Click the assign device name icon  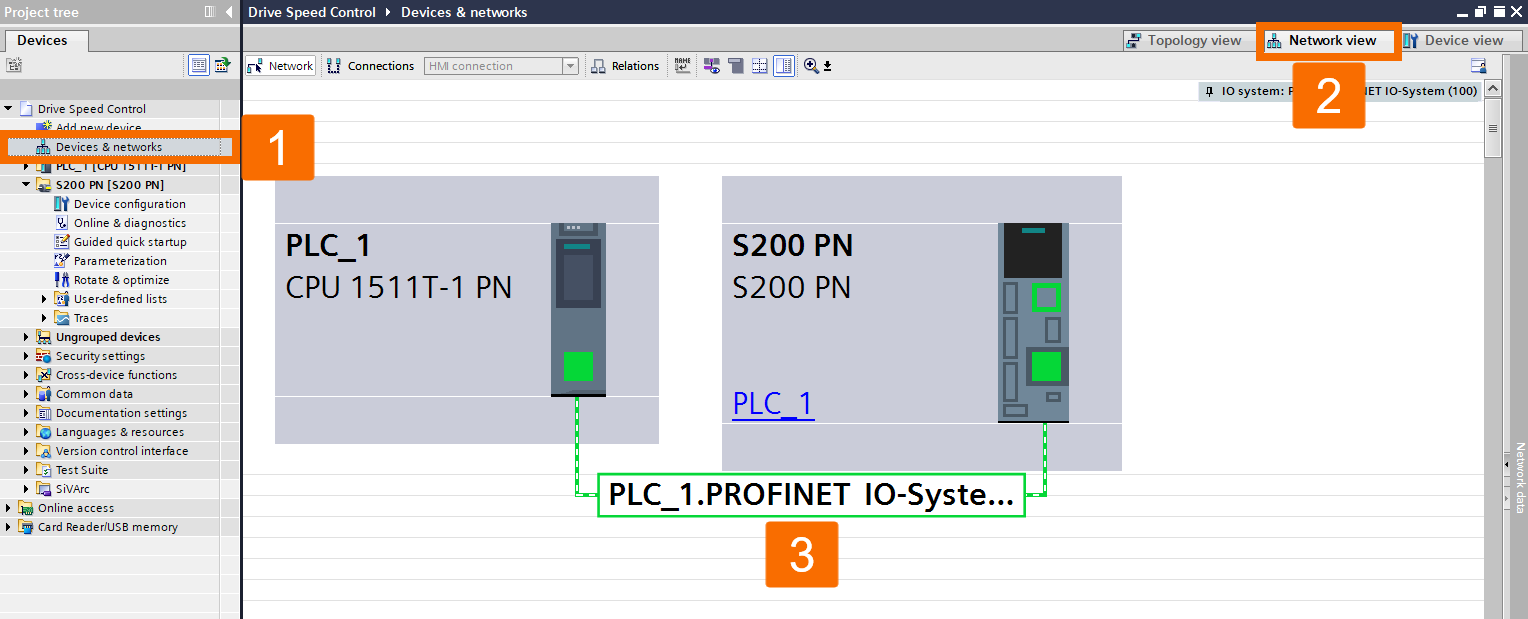[682, 66]
